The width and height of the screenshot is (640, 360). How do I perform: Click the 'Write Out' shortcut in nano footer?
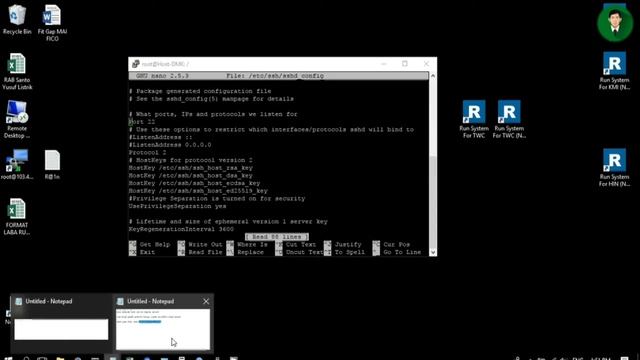(x=200, y=244)
